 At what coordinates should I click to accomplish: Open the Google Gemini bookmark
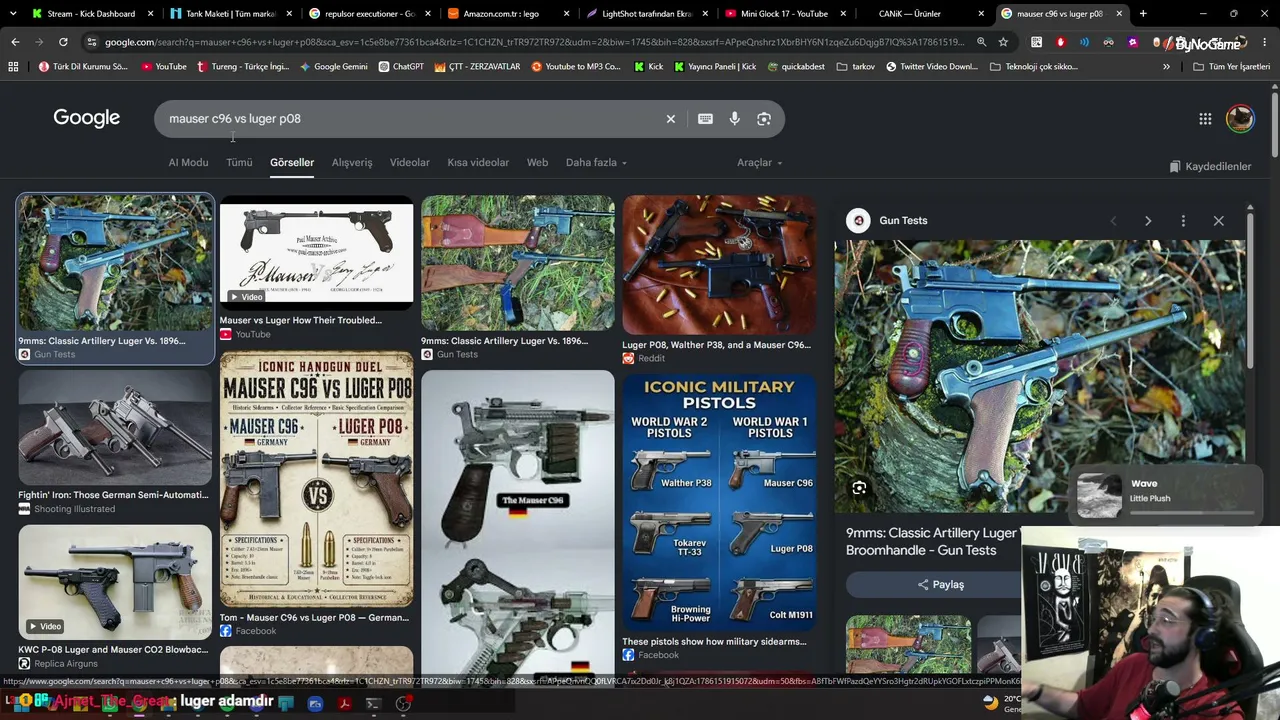pyautogui.click(x=333, y=66)
